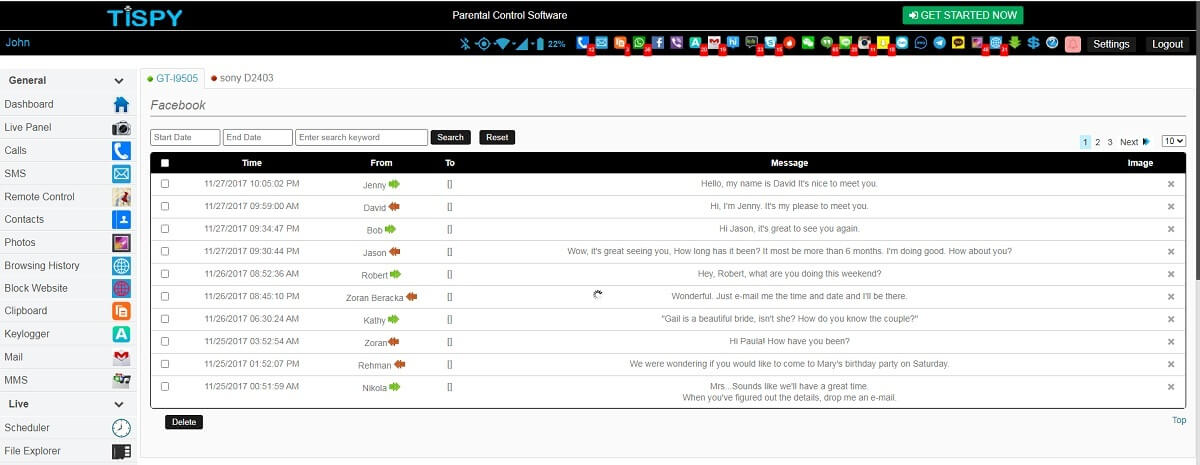This screenshot has width=1200, height=465.
Task: Click the Reset button
Action: [x=497, y=137]
